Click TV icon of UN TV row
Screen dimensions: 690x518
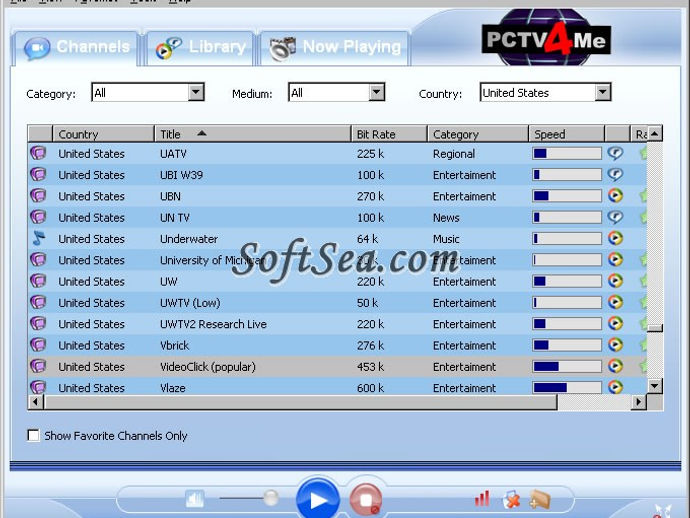[39, 217]
